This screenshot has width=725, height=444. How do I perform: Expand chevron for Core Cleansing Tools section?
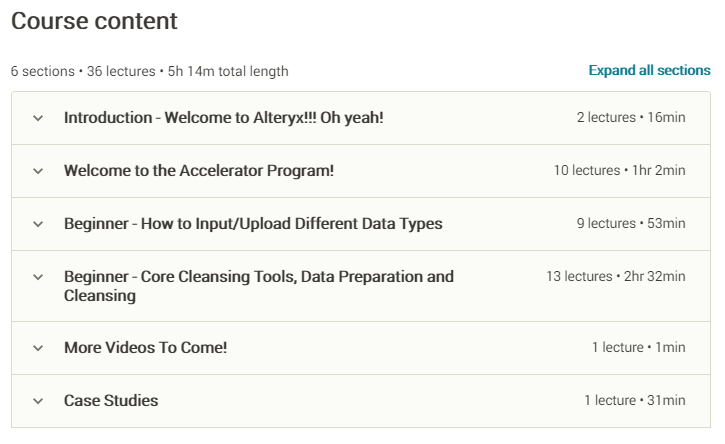(x=38, y=277)
